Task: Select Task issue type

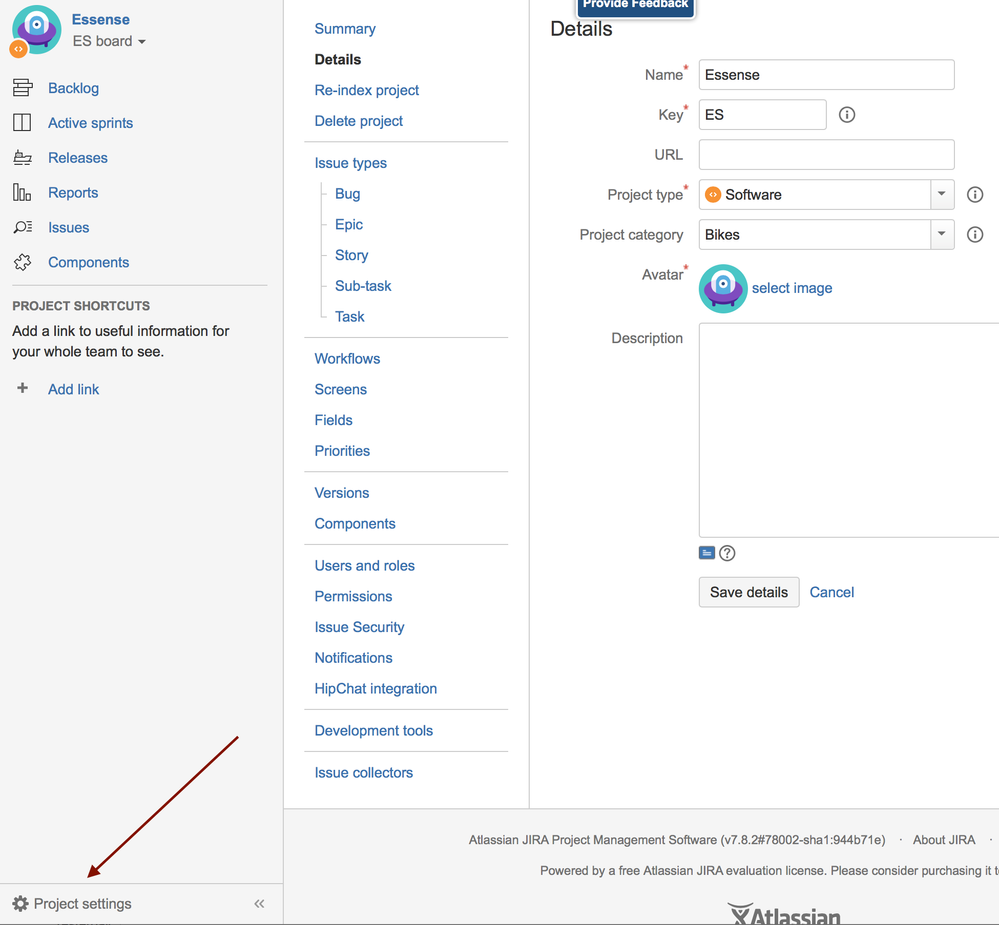Action: click(350, 317)
